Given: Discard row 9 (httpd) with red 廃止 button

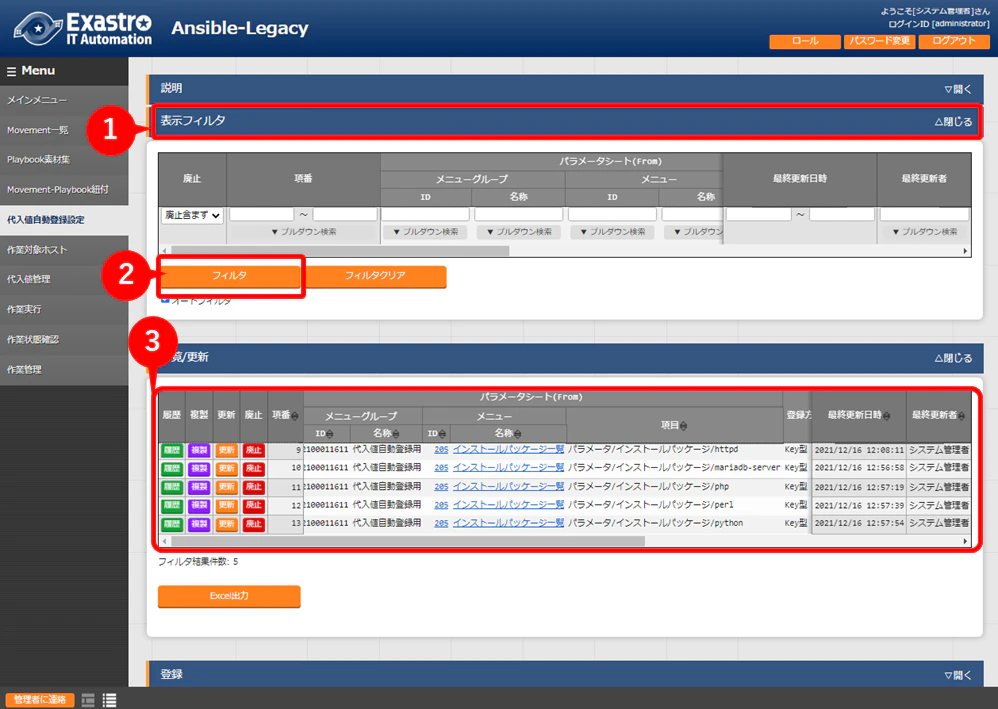Looking at the screenshot, I should (x=254, y=450).
